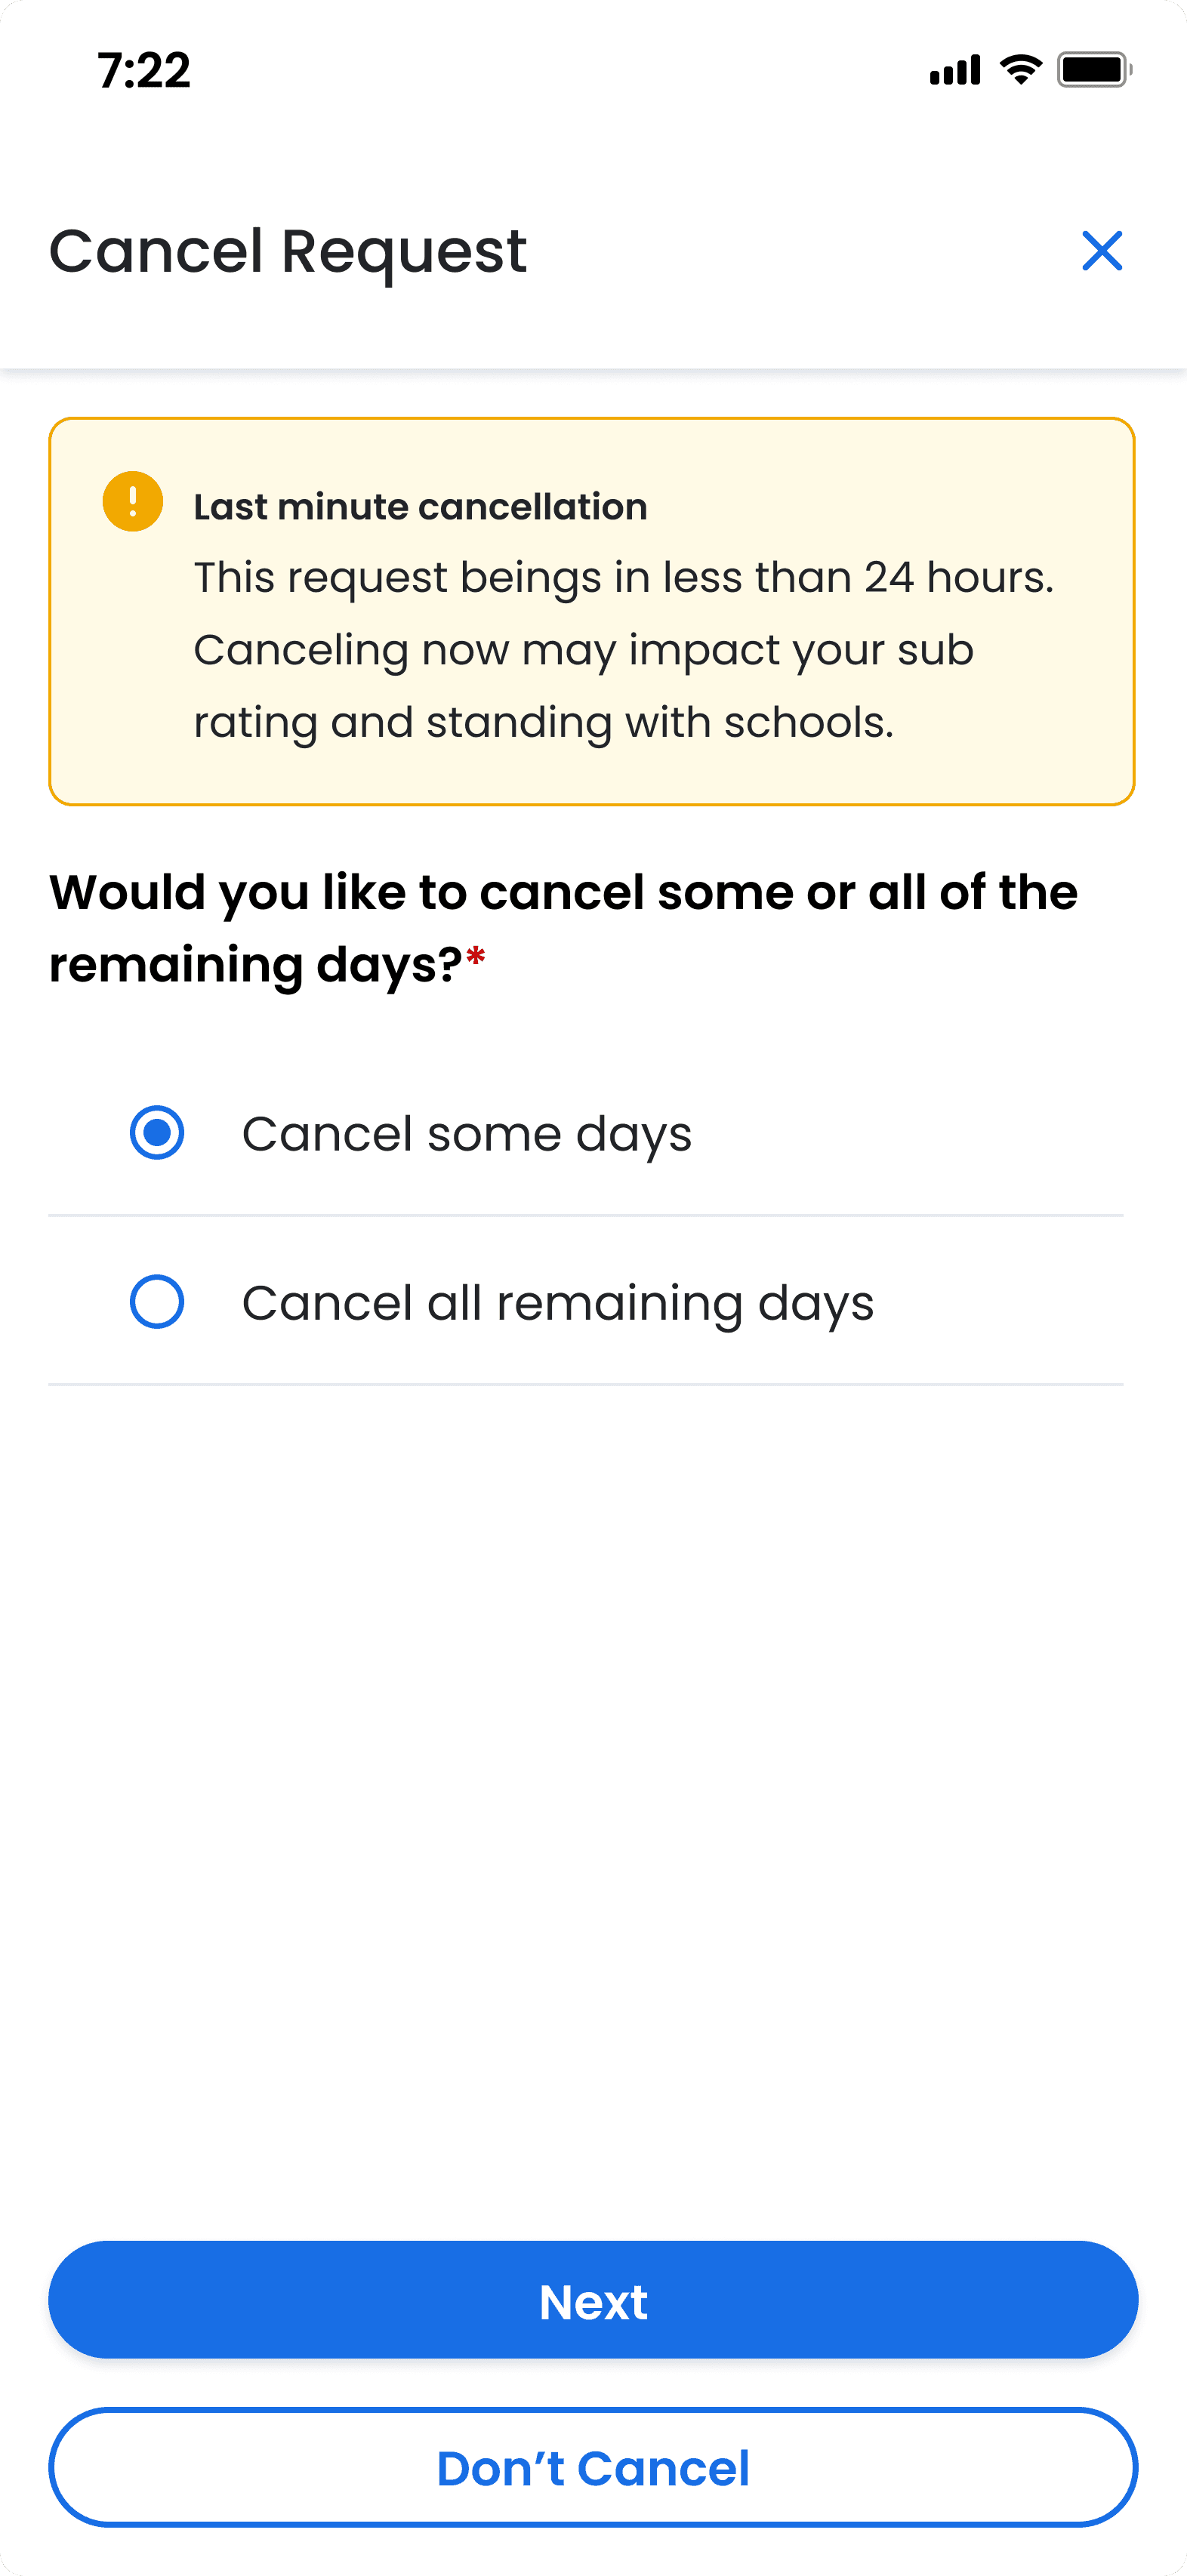Tap the battery icon in status bar
Image resolution: width=1187 pixels, height=2576 pixels.
(1095, 70)
